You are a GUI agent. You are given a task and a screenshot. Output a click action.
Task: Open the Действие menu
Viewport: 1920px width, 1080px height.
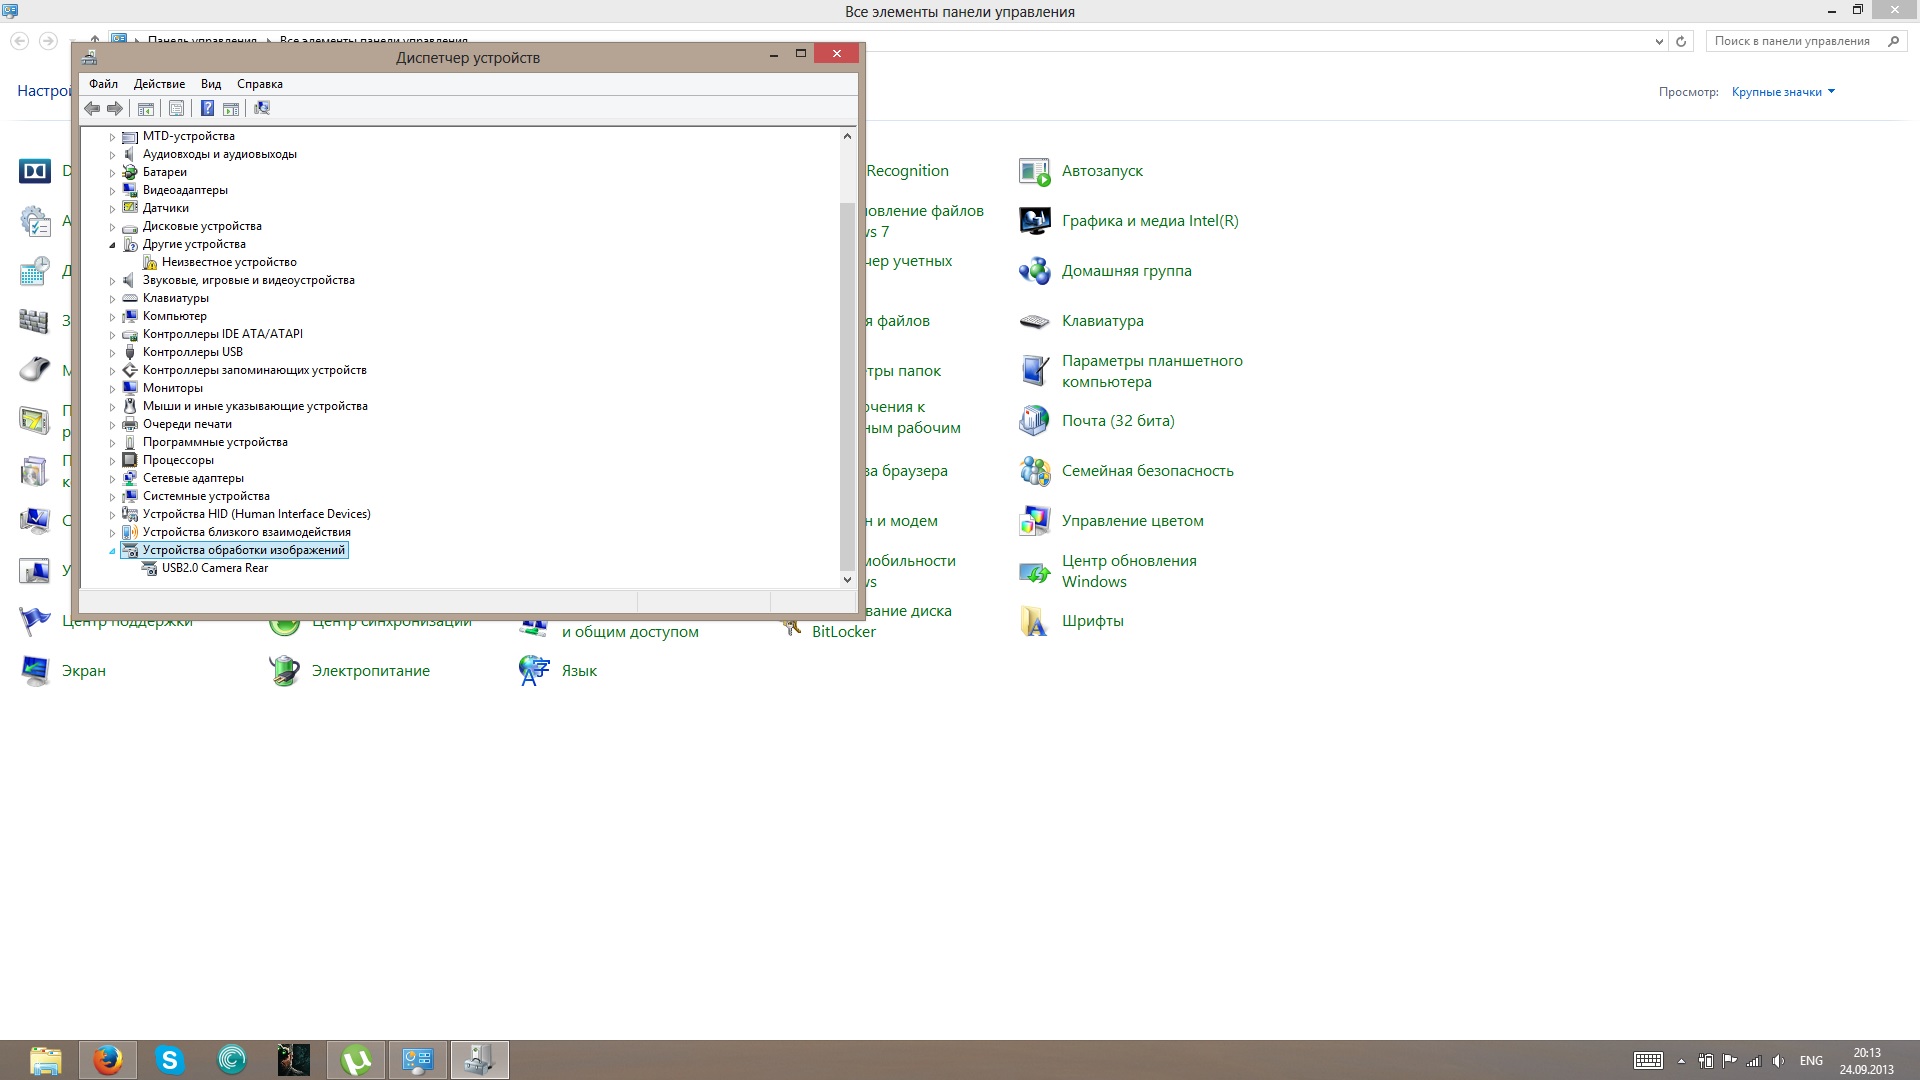coord(159,84)
